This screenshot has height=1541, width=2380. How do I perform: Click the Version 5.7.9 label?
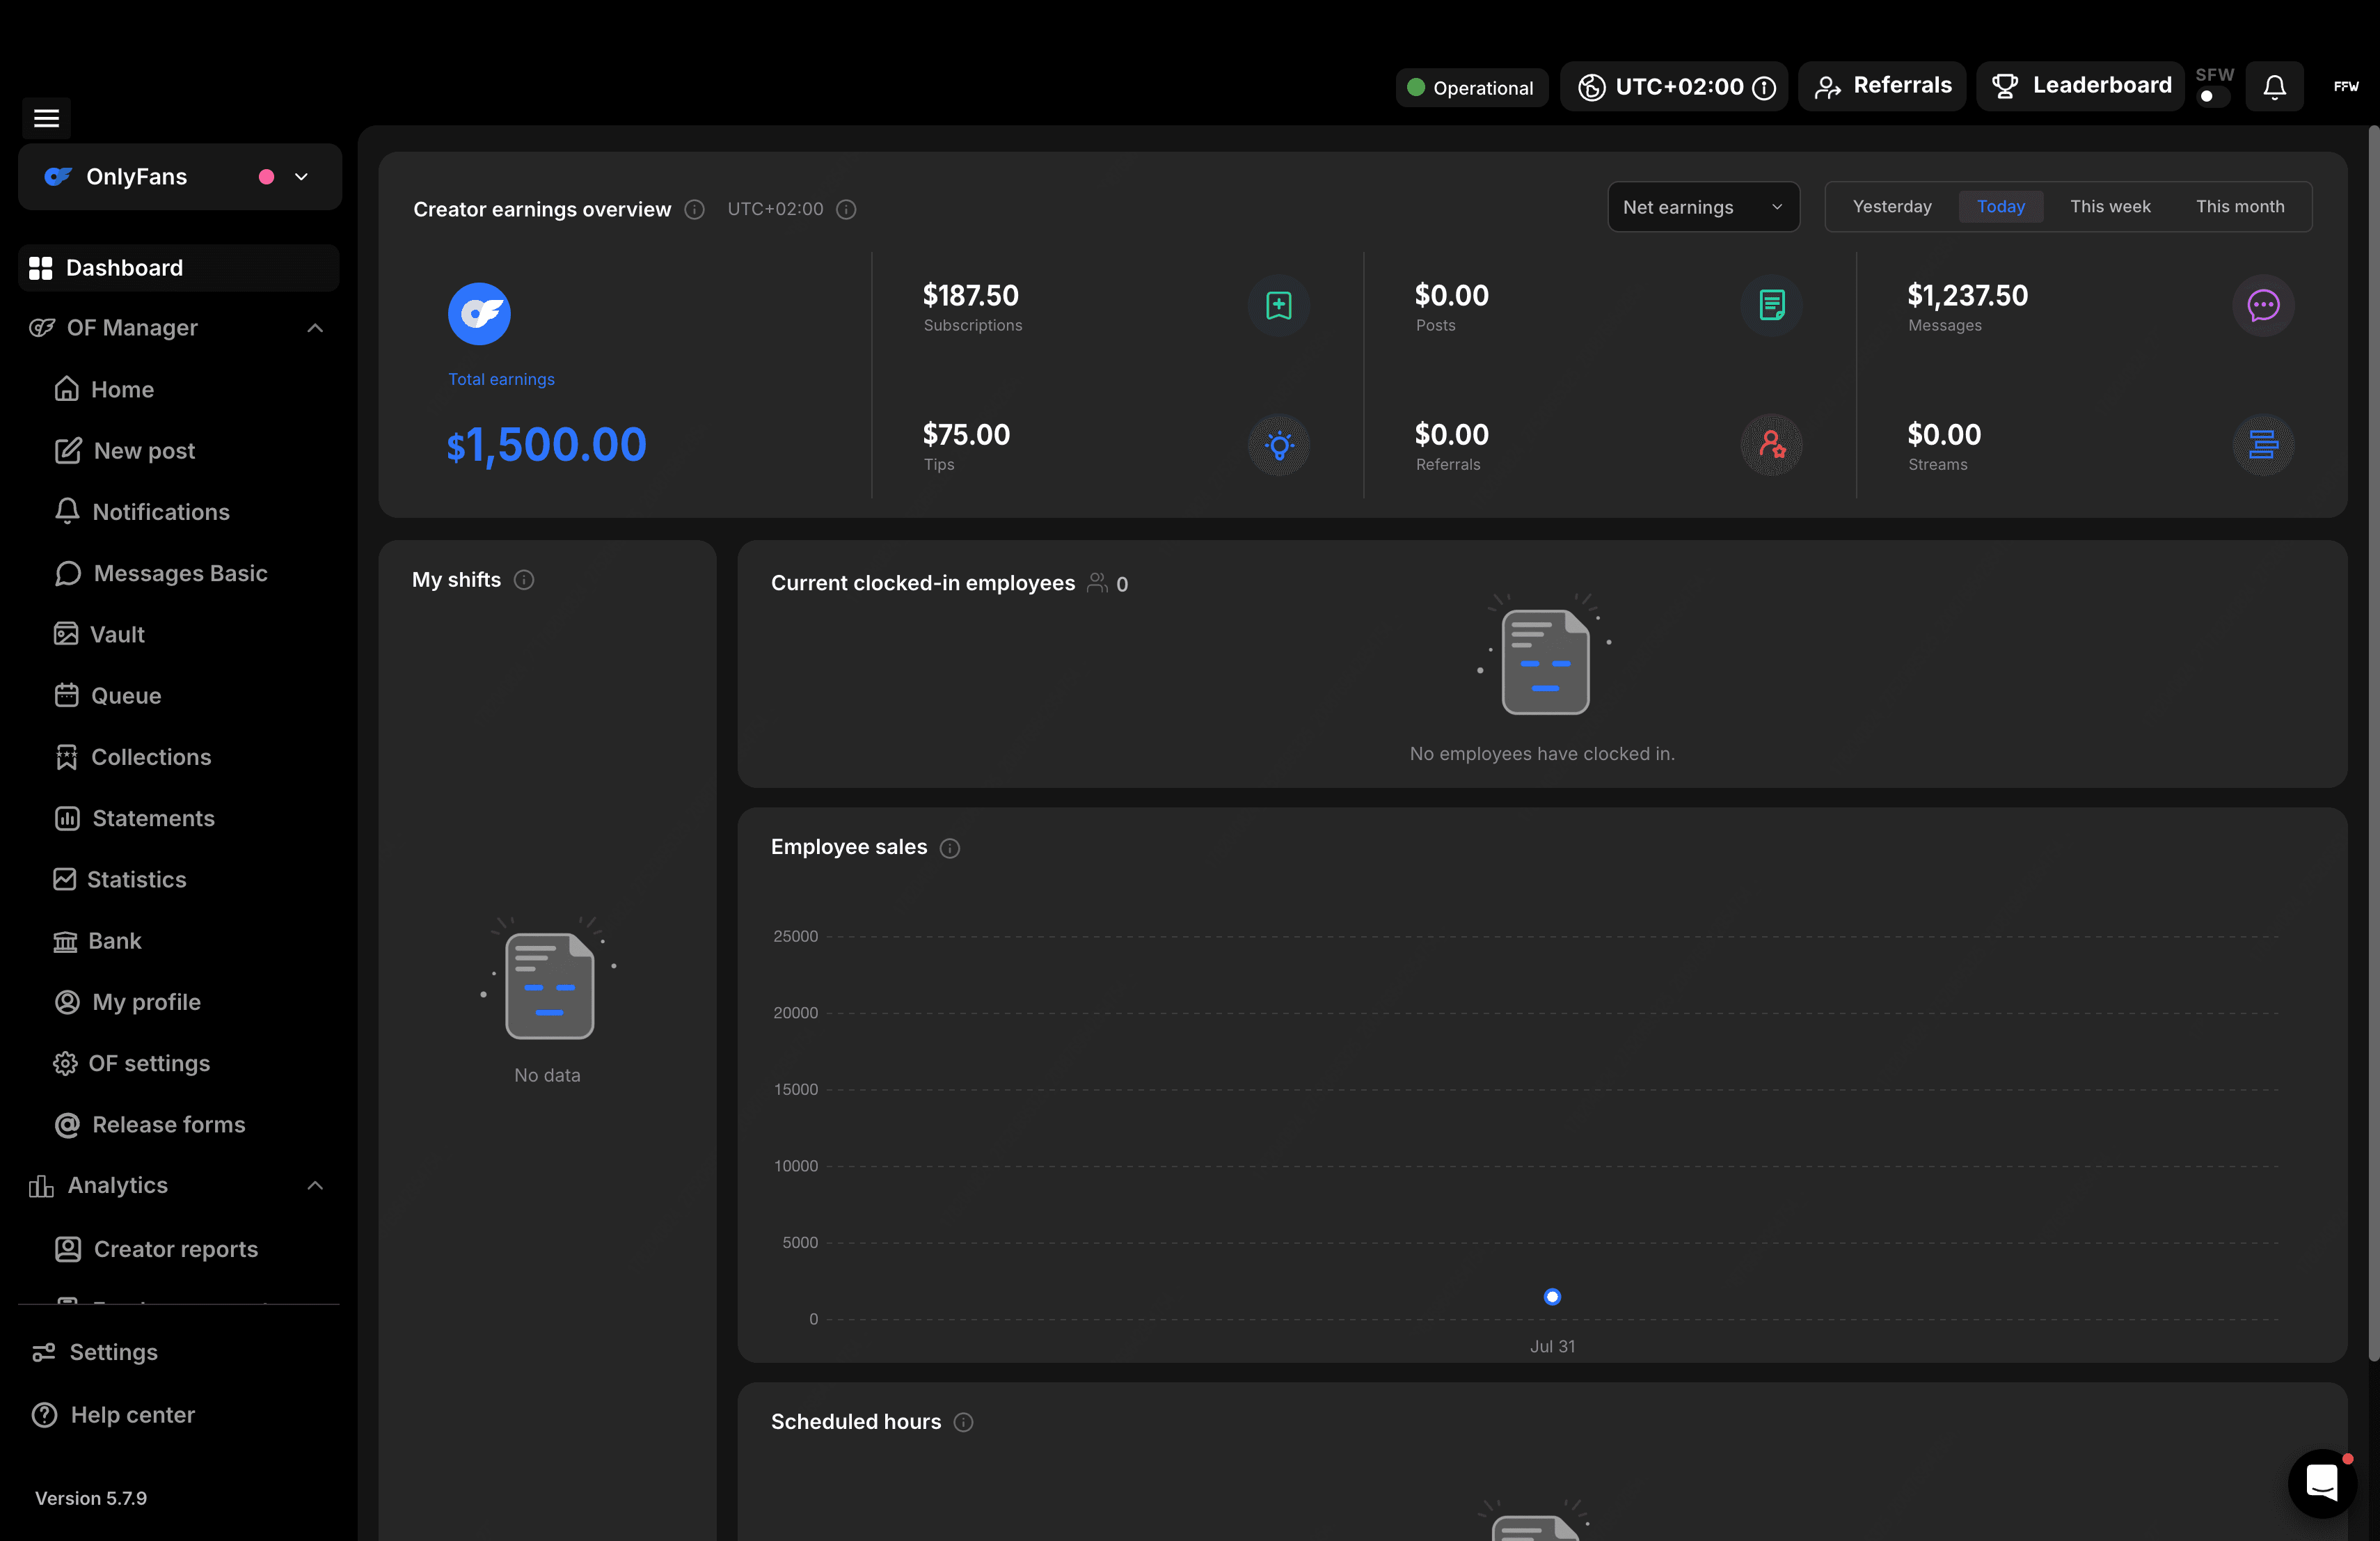point(91,1498)
